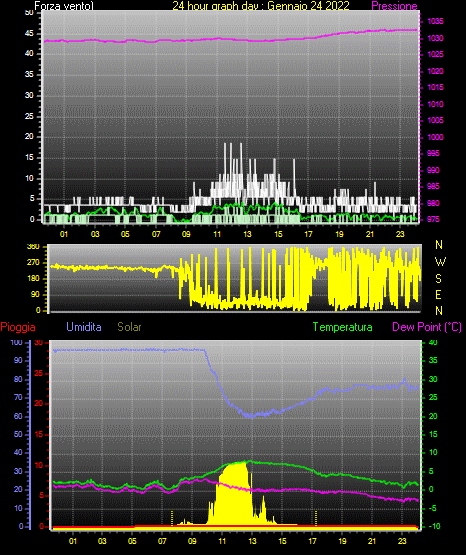
Task: Click the 1000 pressure axis value
Action: coord(435,137)
